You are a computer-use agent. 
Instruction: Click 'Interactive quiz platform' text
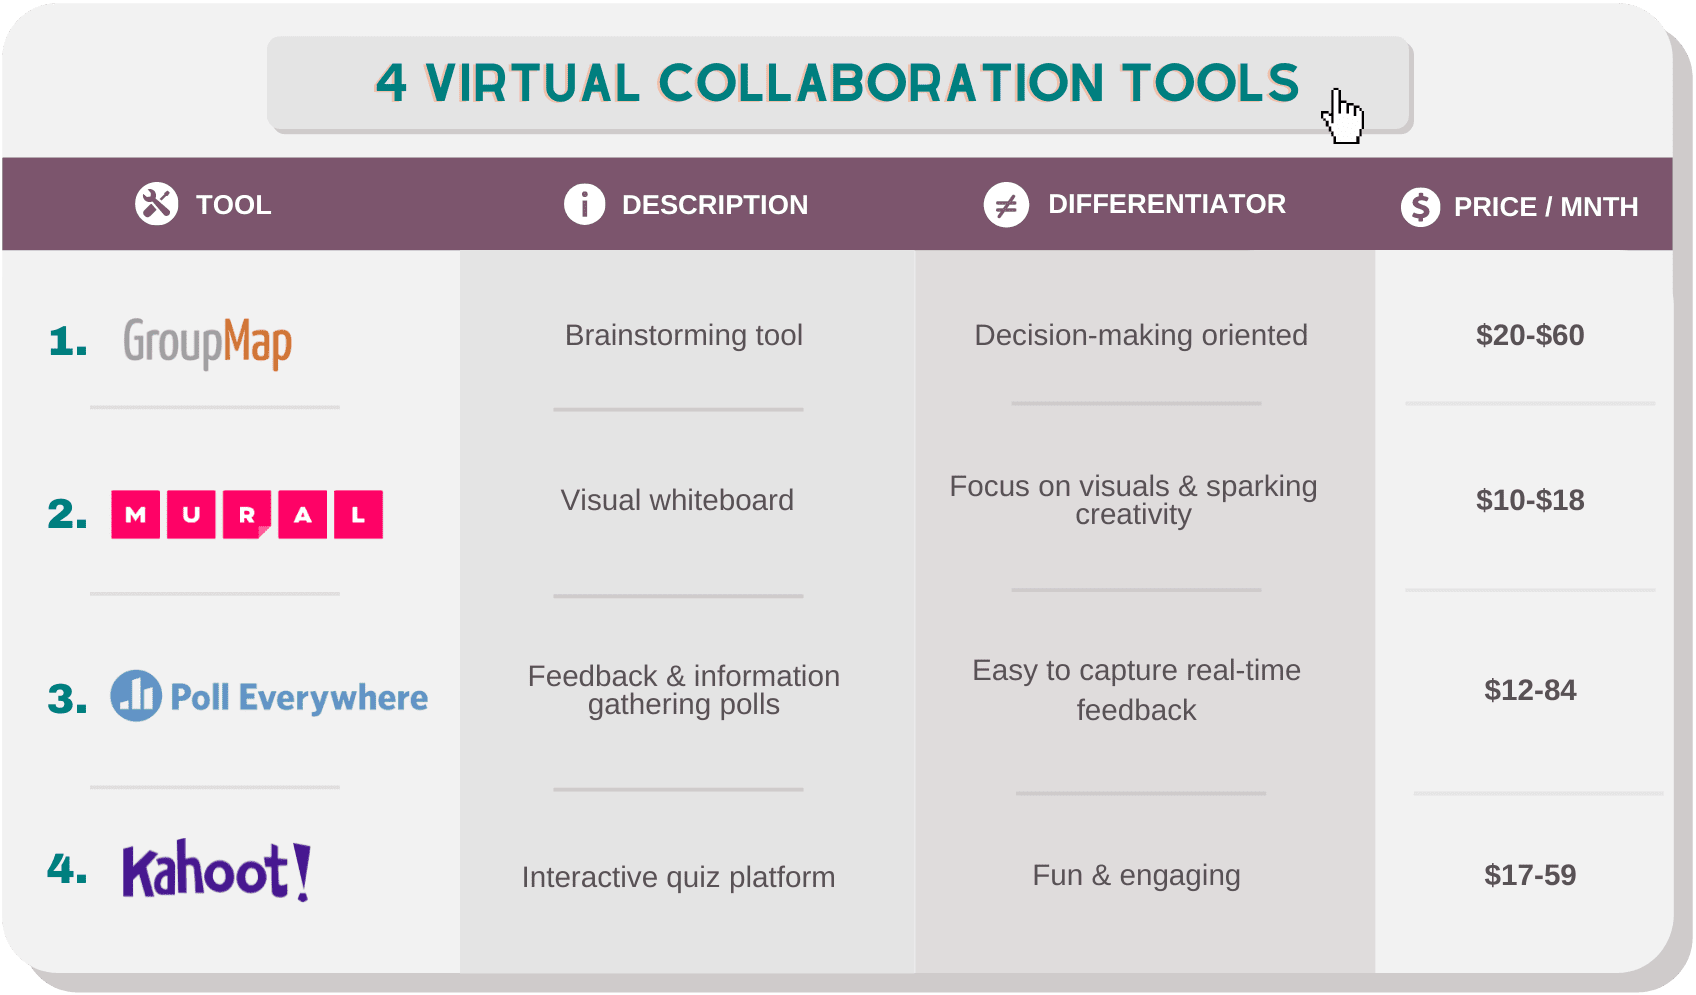point(678,877)
